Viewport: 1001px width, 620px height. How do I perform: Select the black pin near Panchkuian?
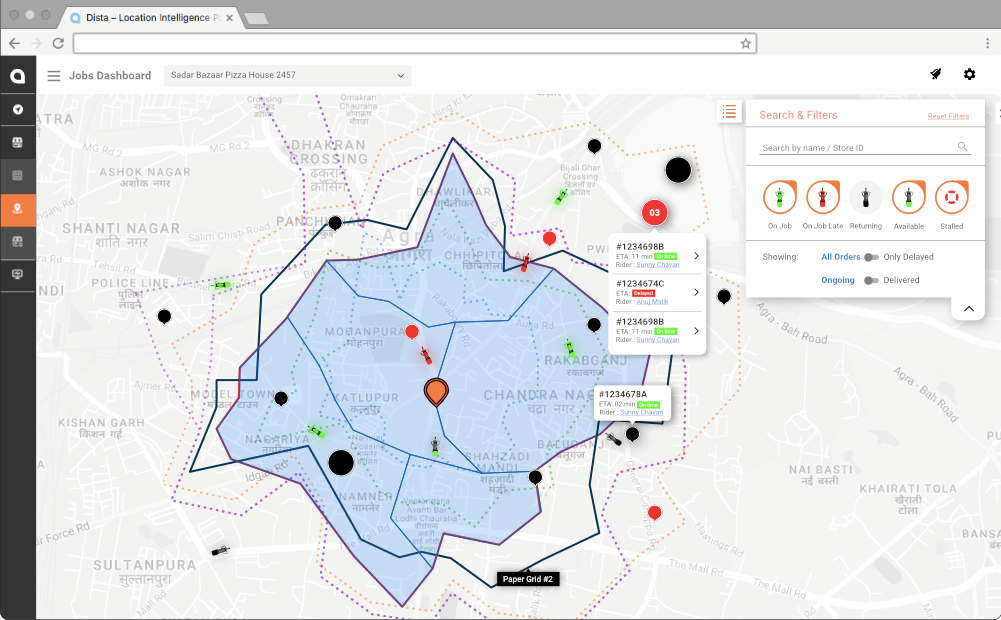335,223
